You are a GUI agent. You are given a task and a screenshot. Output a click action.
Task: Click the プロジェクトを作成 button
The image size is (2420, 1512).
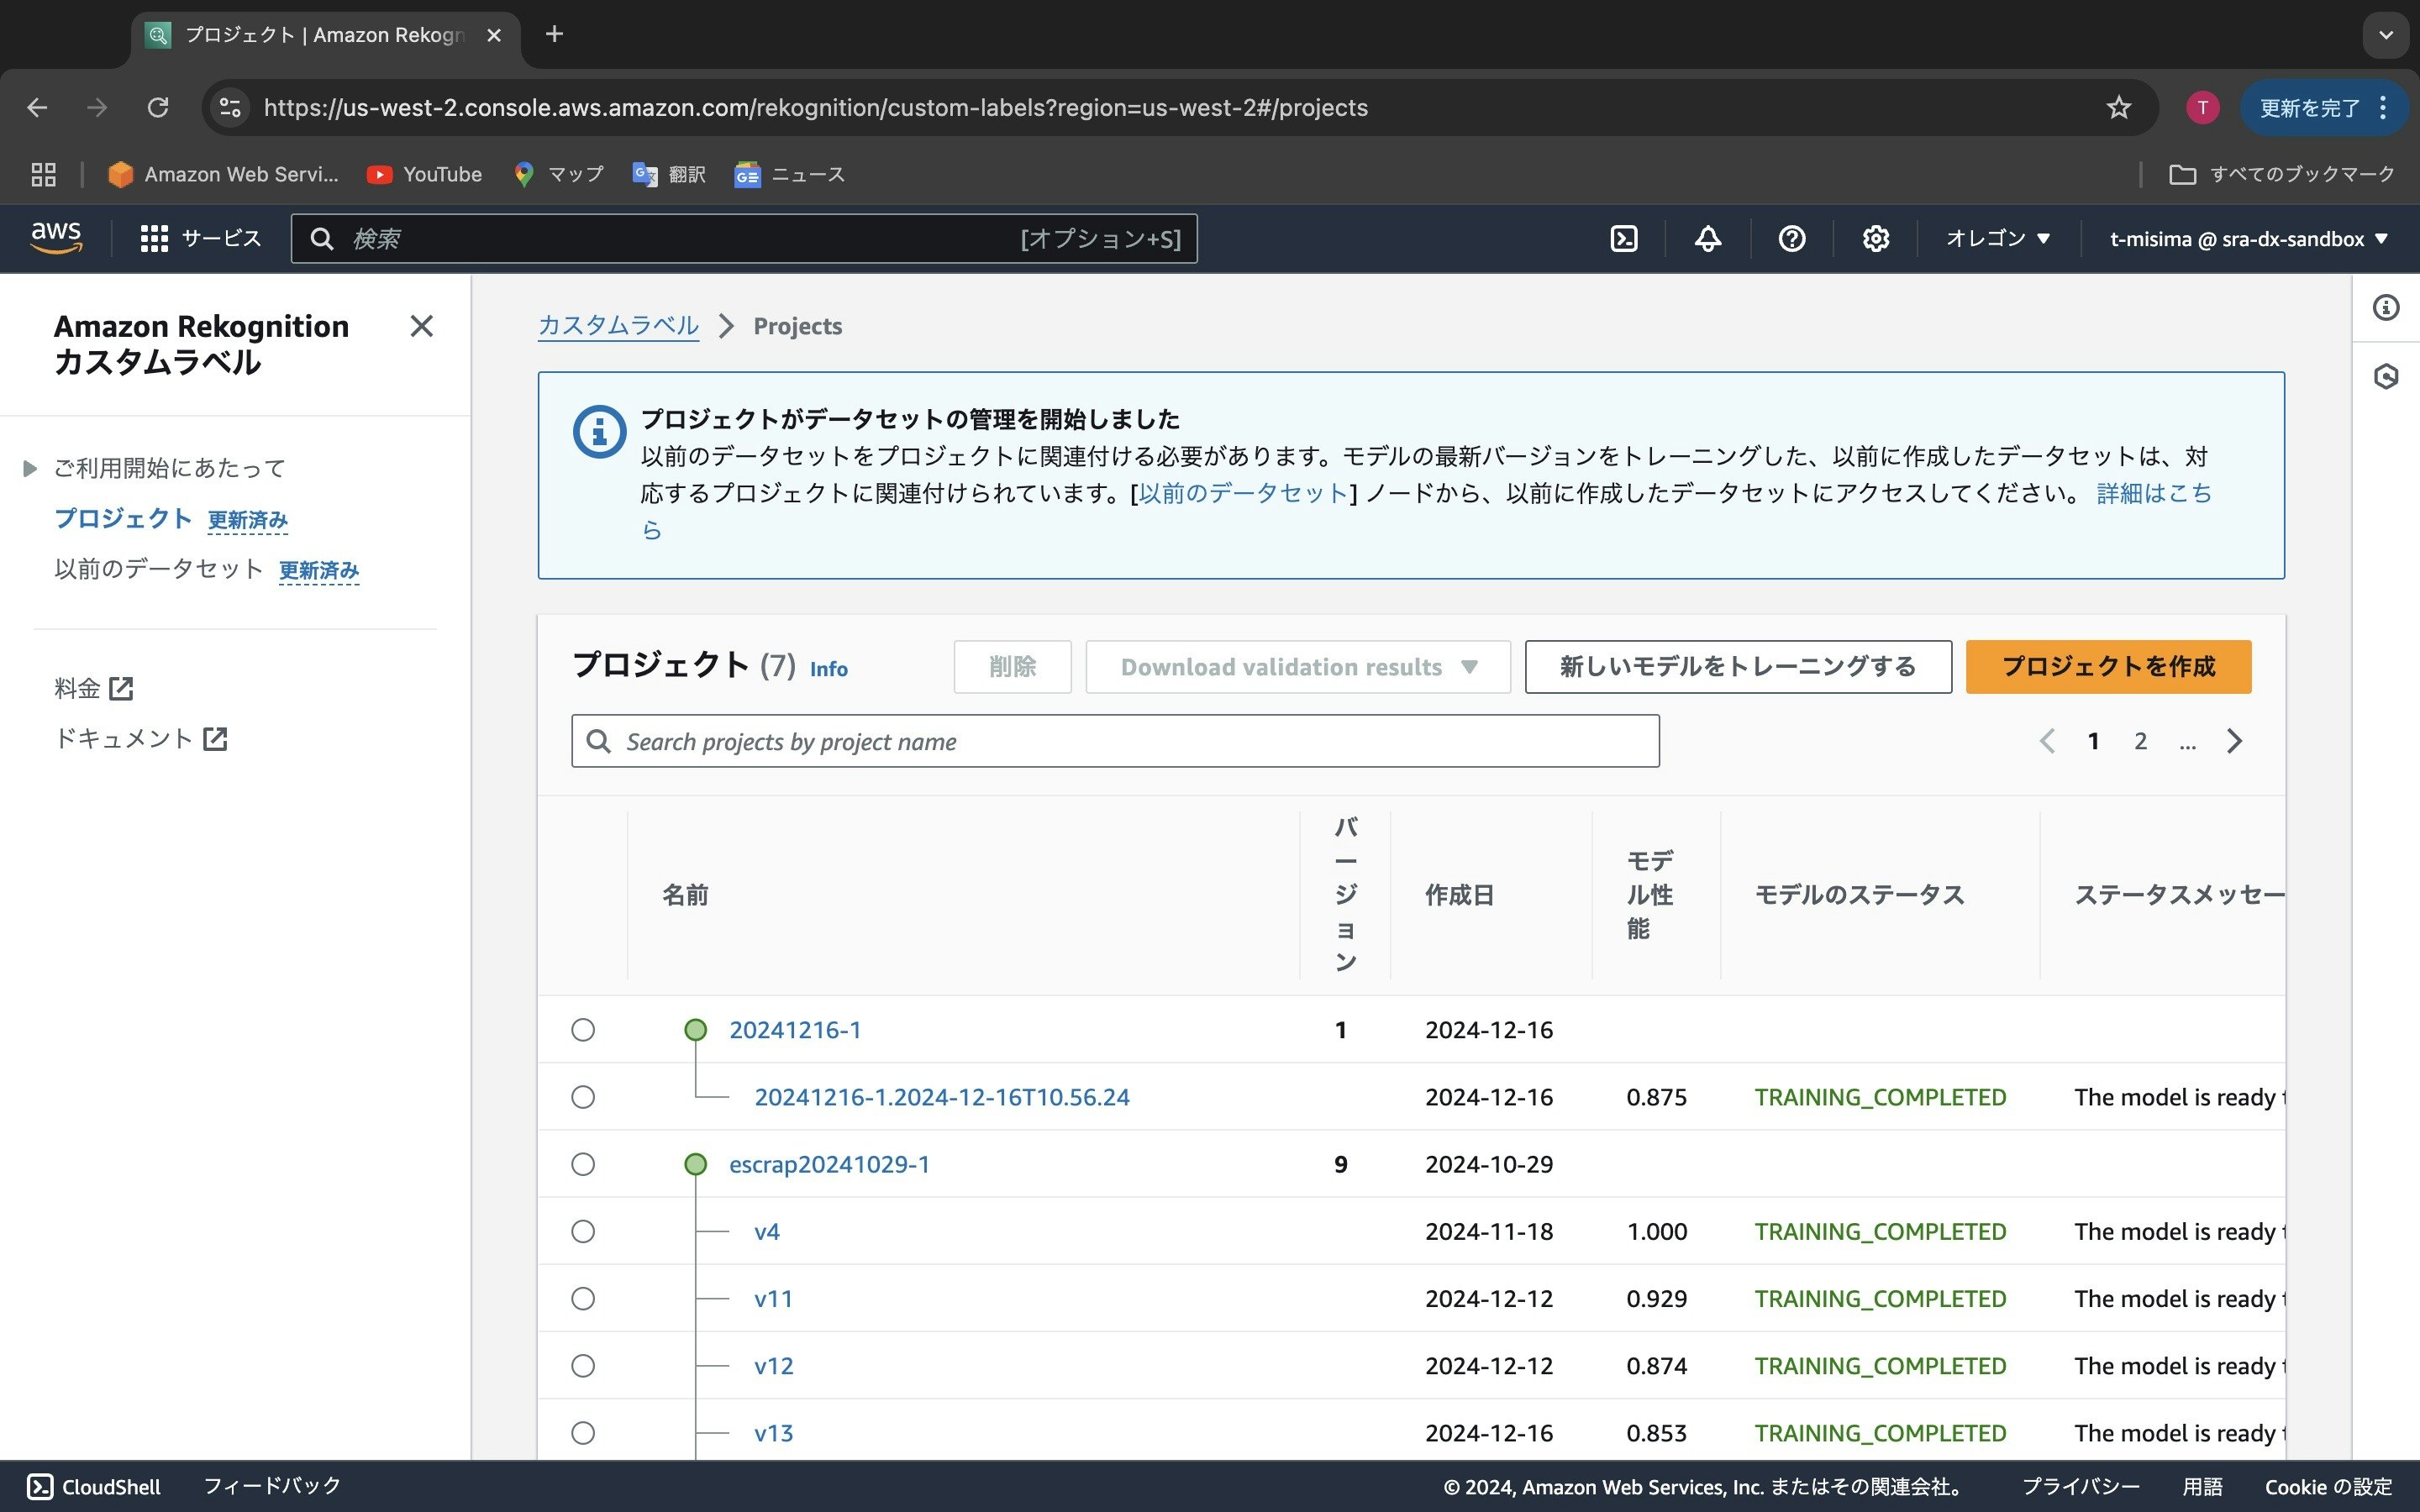2108,667
